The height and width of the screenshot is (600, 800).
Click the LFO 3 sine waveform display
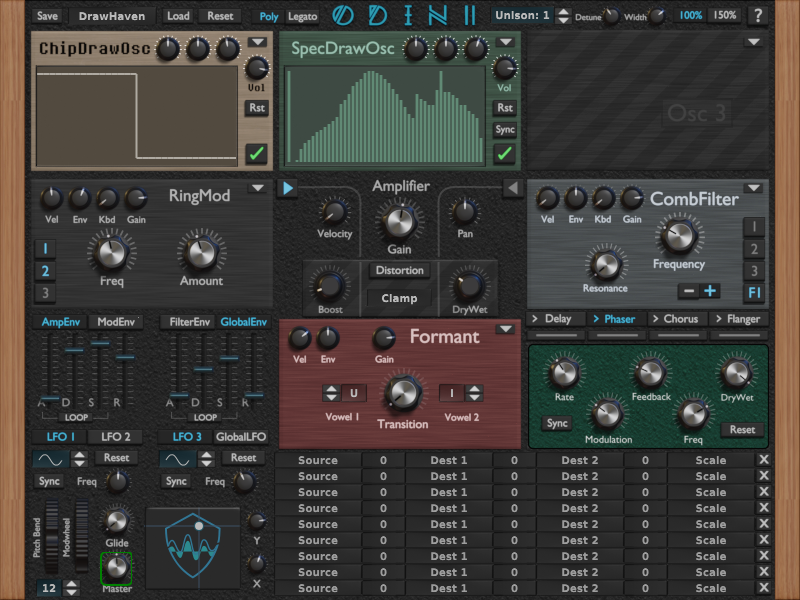click(x=178, y=459)
